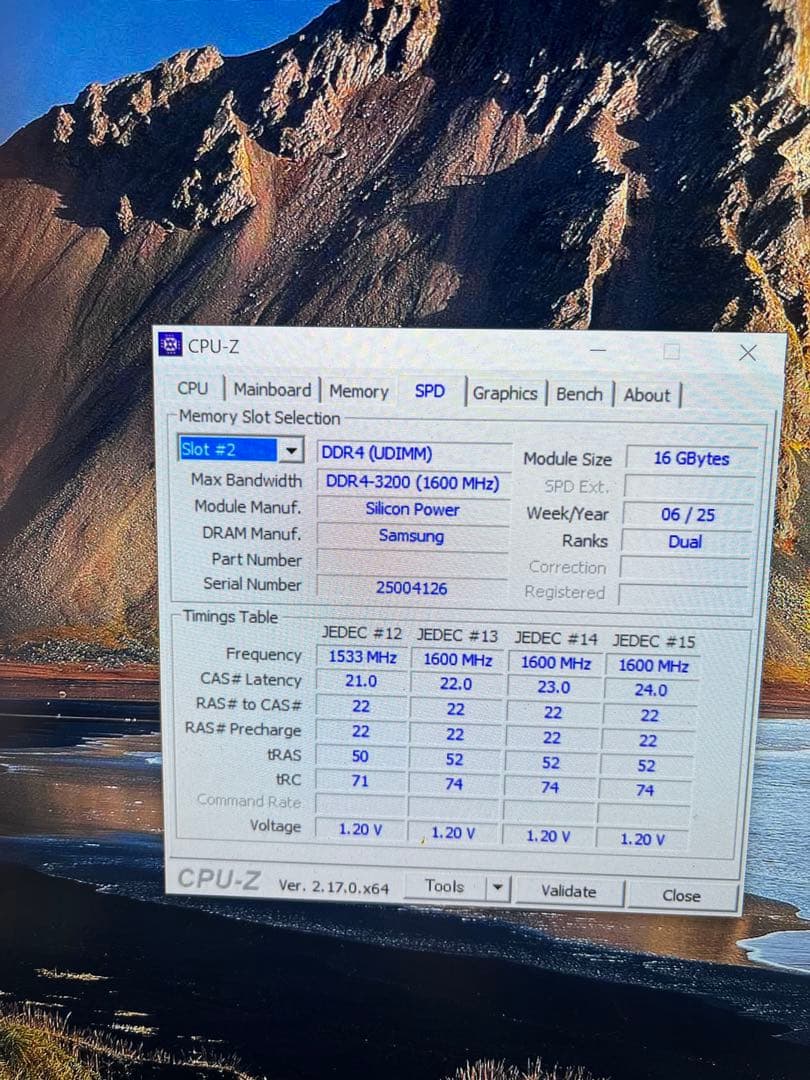Switch to the Mainboard tab
The height and width of the screenshot is (1080, 810).
pyautogui.click(x=272, y=390)
